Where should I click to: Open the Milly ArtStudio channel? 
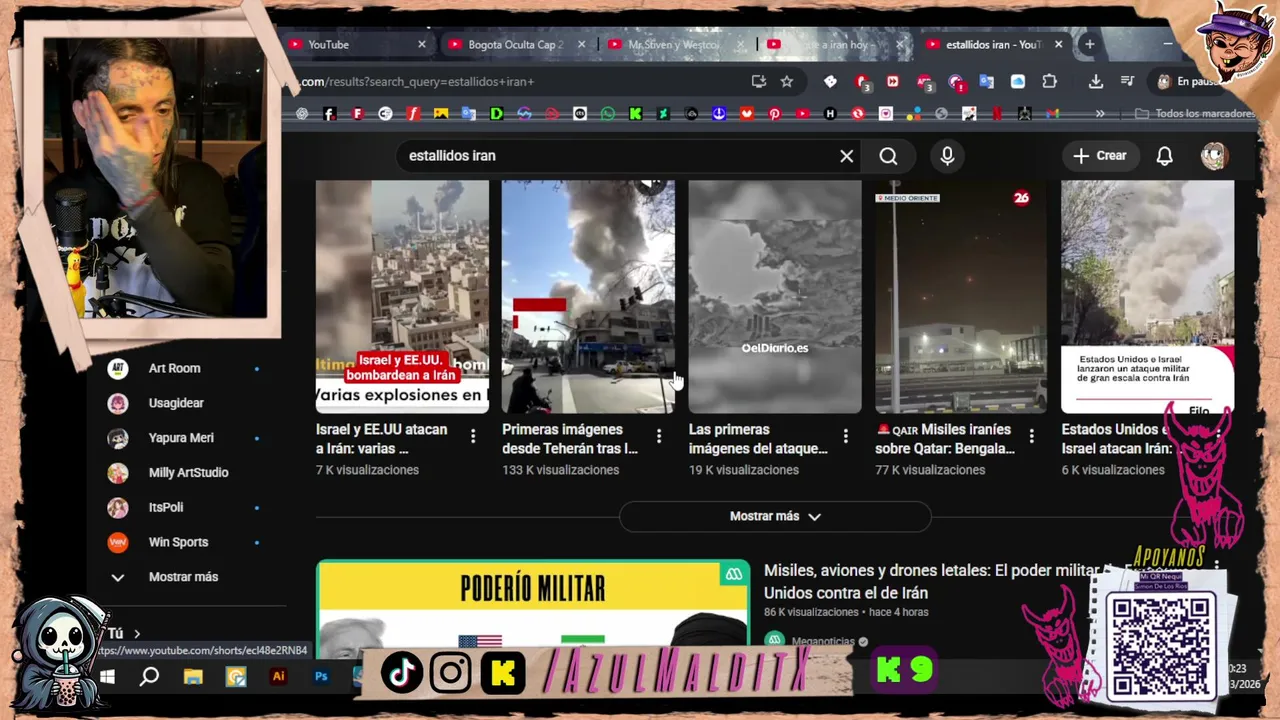[188, 473]
